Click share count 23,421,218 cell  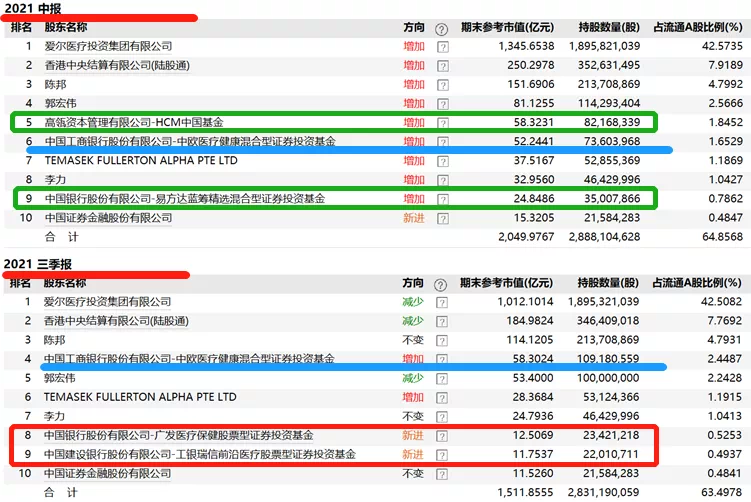tap(611, 435)
